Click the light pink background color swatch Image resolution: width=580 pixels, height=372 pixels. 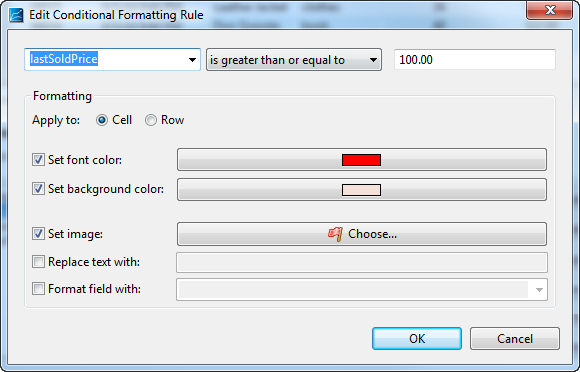tap(361, 190)
